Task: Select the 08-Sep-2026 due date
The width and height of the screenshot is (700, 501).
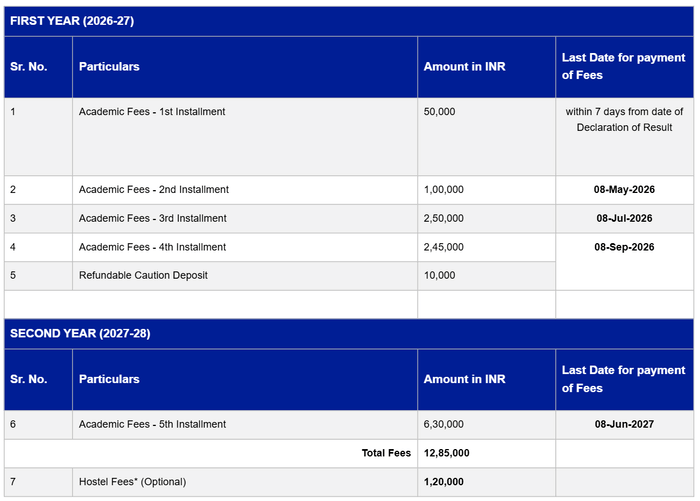Action: [x=624, y=247]
